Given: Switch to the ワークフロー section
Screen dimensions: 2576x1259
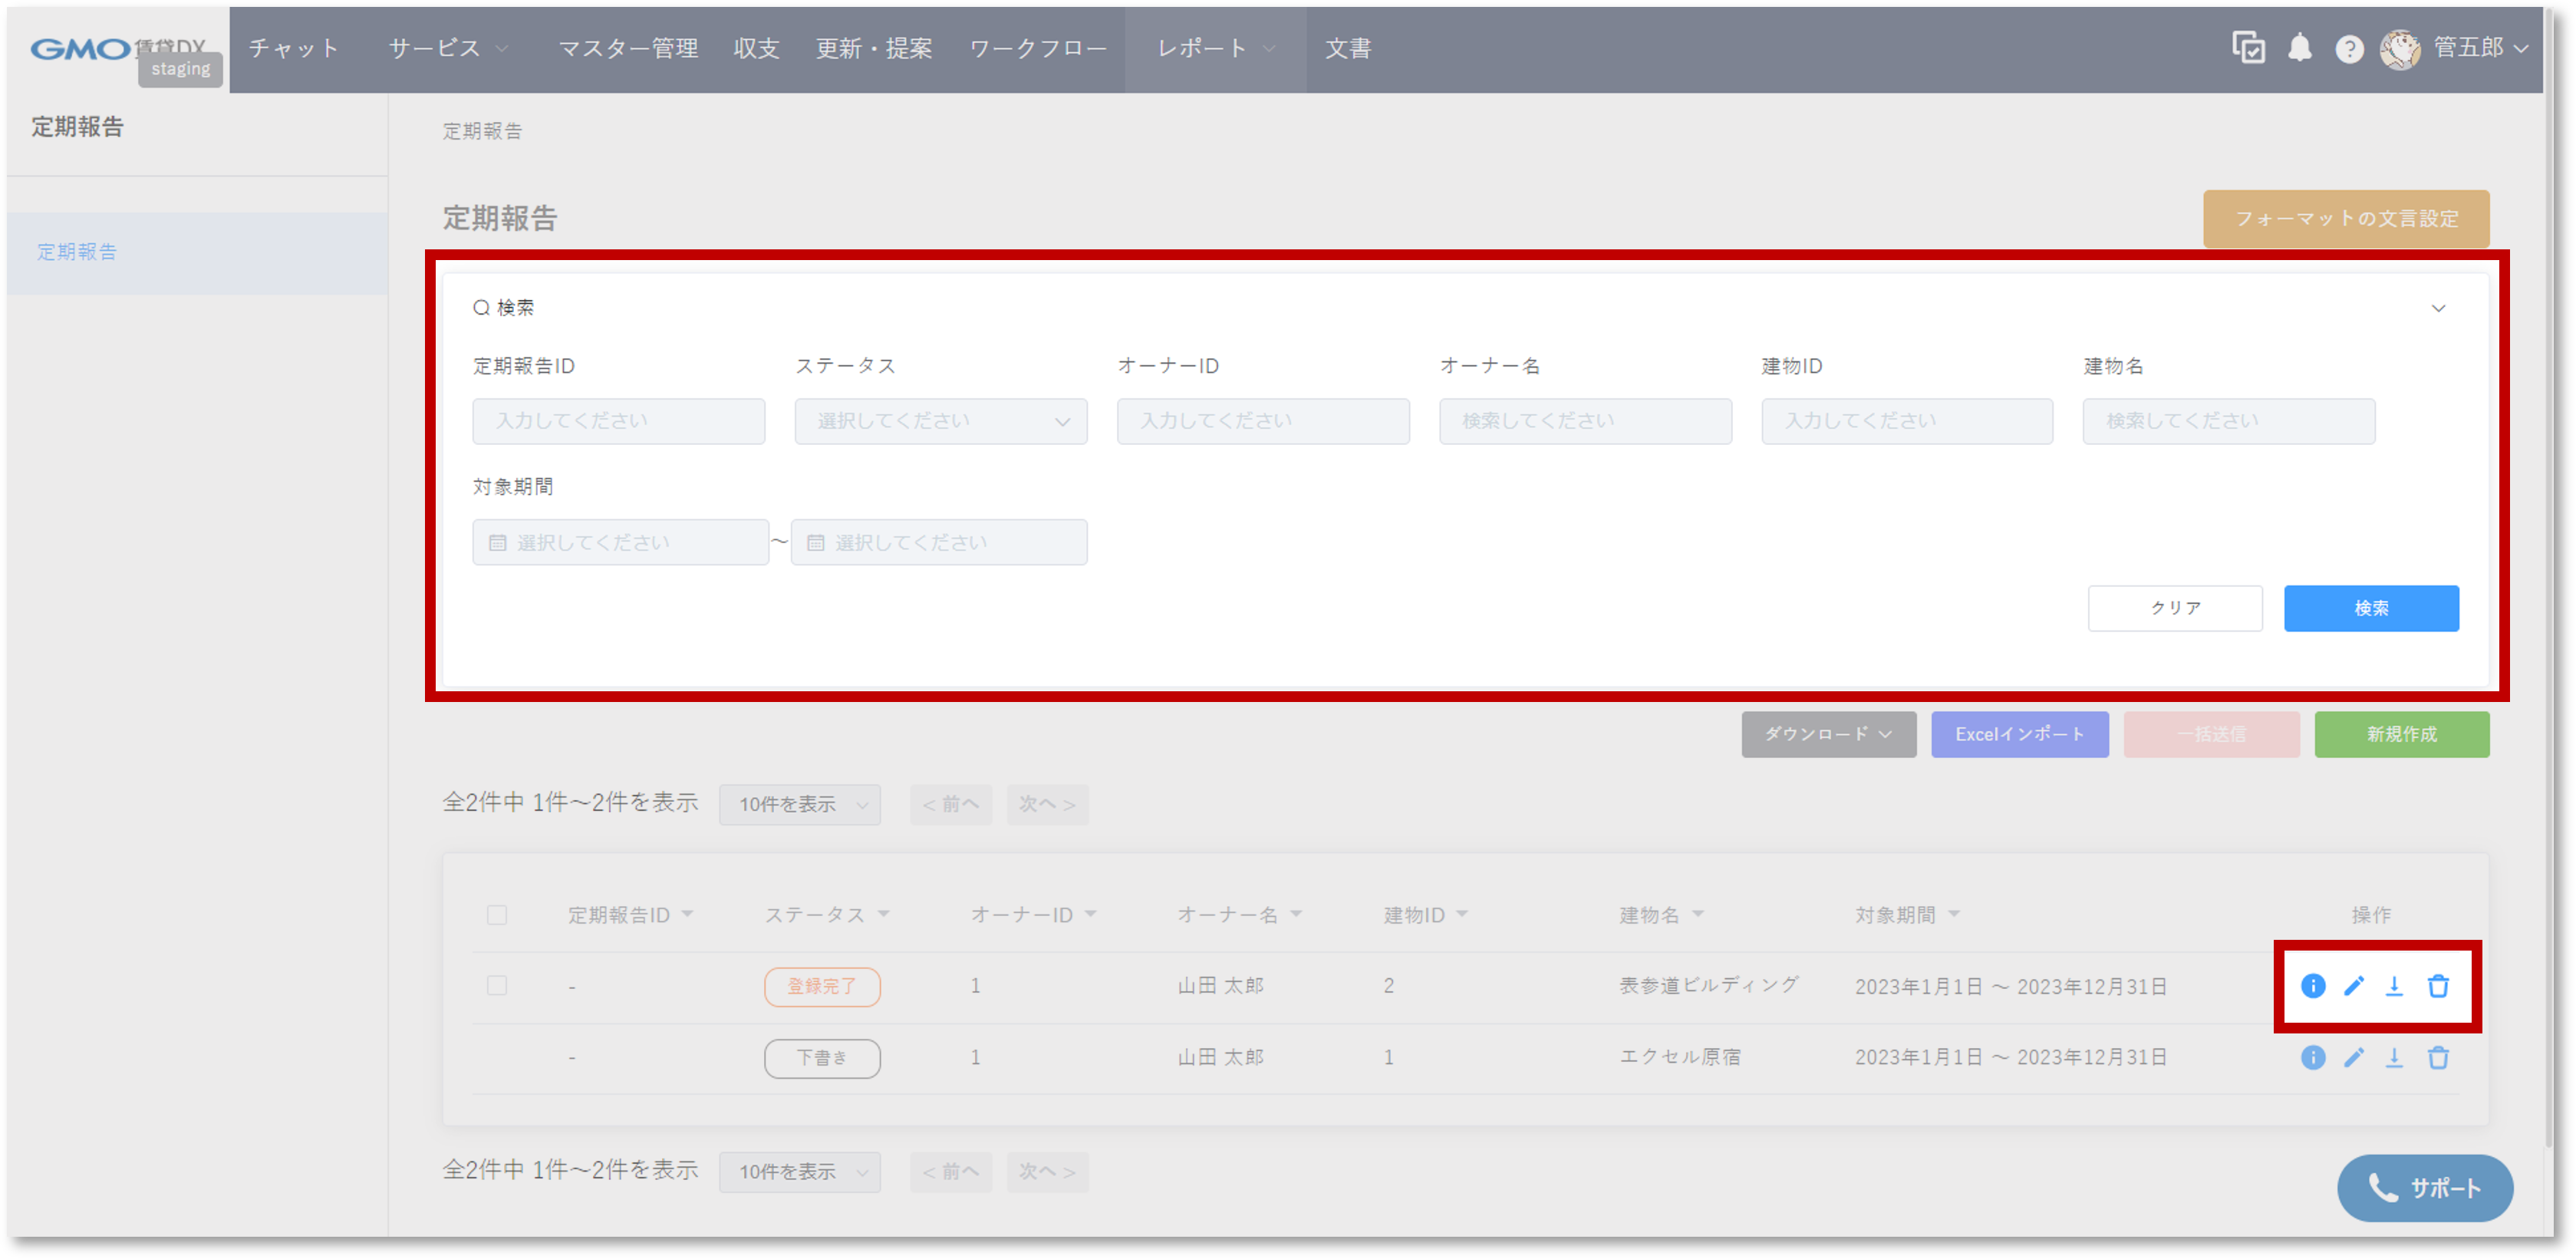Looking at the screenshot, I should 1037,48.
